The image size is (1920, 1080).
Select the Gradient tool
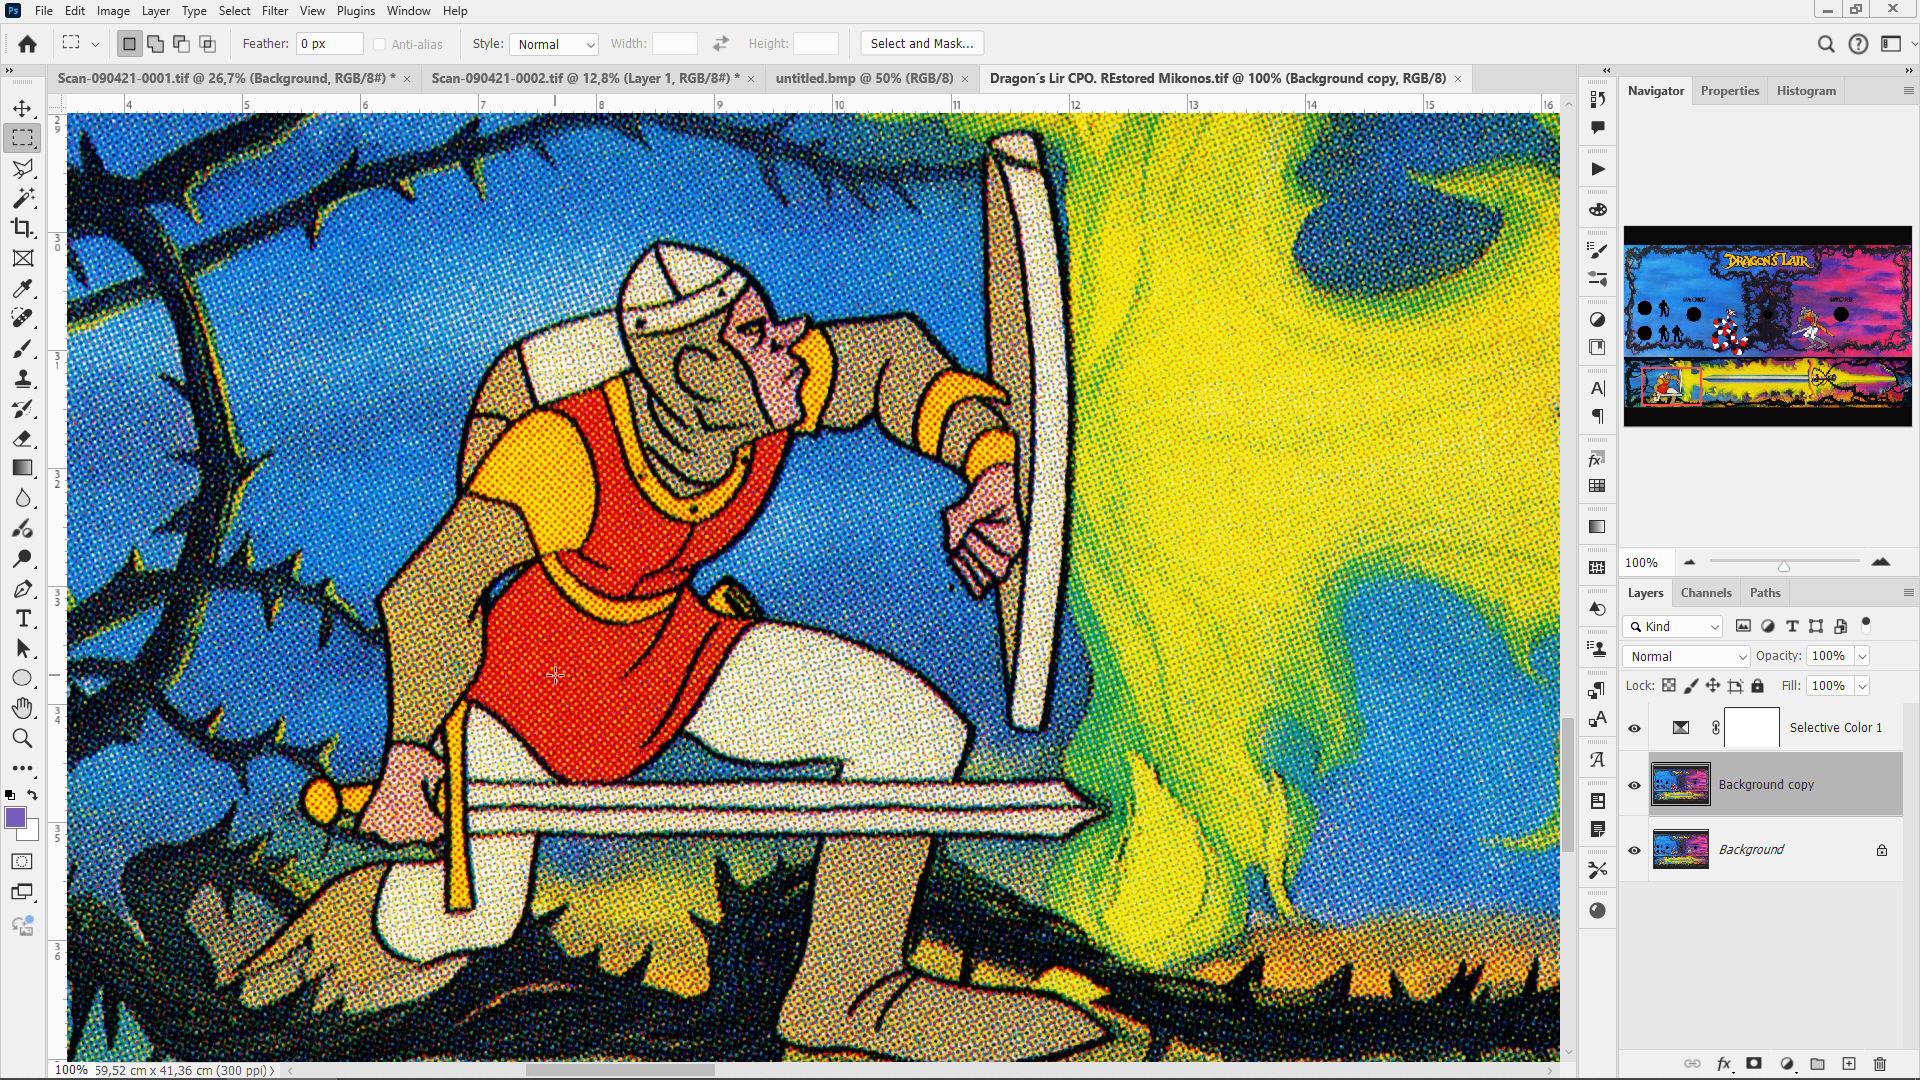coord(23,468)
